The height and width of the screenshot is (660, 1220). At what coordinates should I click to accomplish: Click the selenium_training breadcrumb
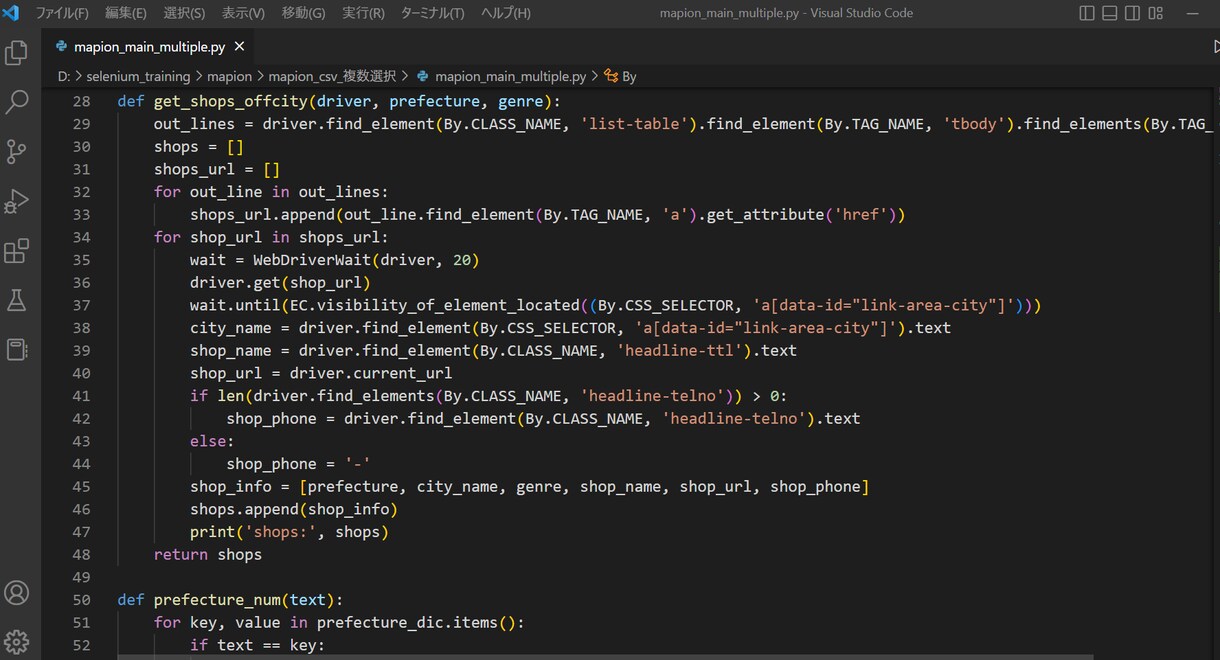[x=138, y=76]
